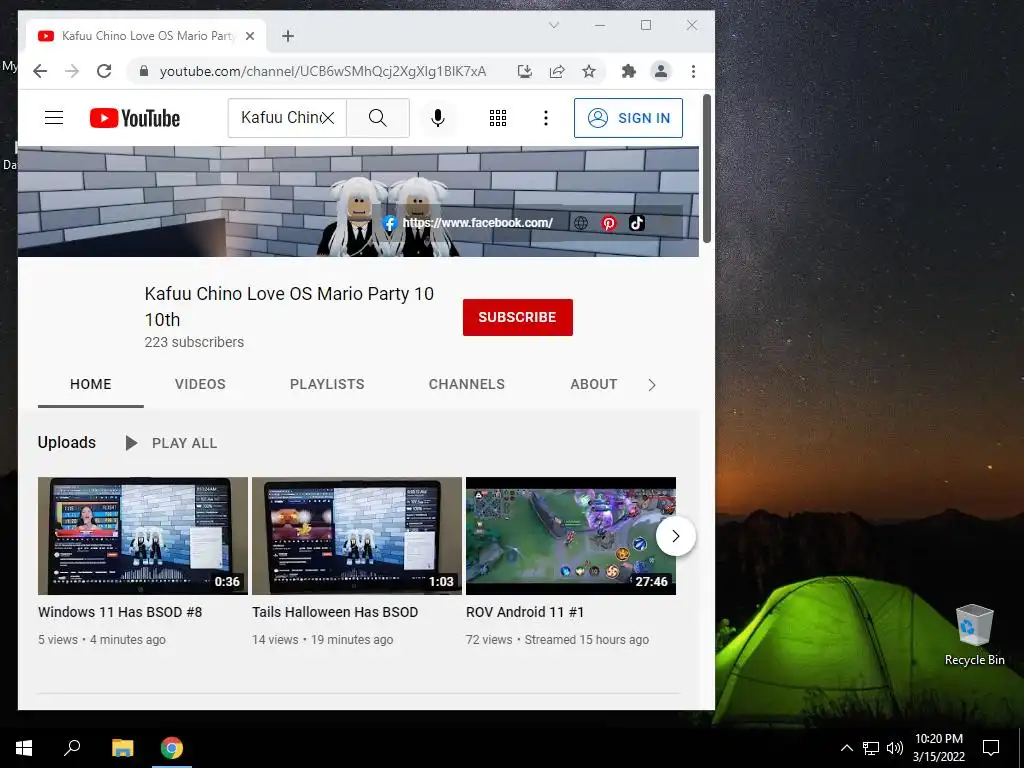This screenshot has width=1024, height=768.
Task: Open Windows 11 Has BSOD #8 thumbnail
Action: coord(142,536)
